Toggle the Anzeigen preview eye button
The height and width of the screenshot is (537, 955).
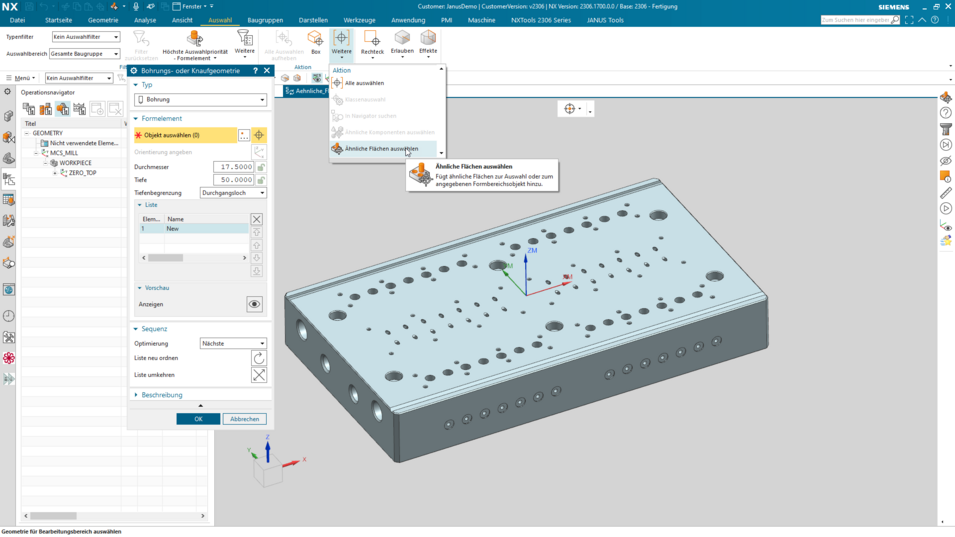[x=255, y=304]
